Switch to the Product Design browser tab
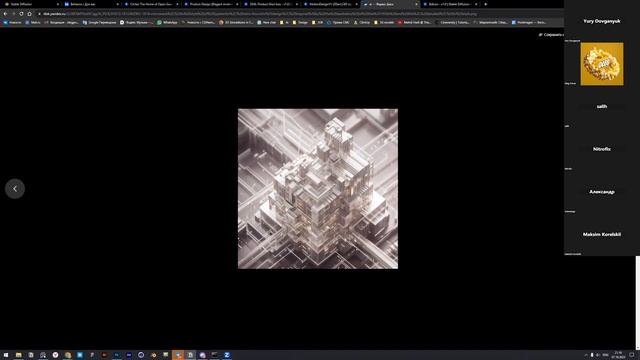The image size is (640, 360). (211, 4)
